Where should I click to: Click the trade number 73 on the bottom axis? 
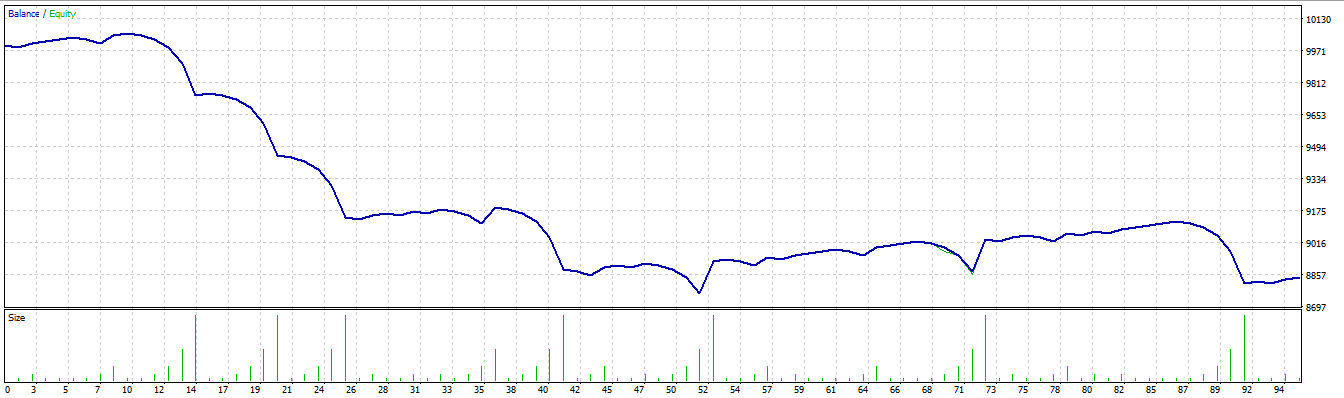992,389
